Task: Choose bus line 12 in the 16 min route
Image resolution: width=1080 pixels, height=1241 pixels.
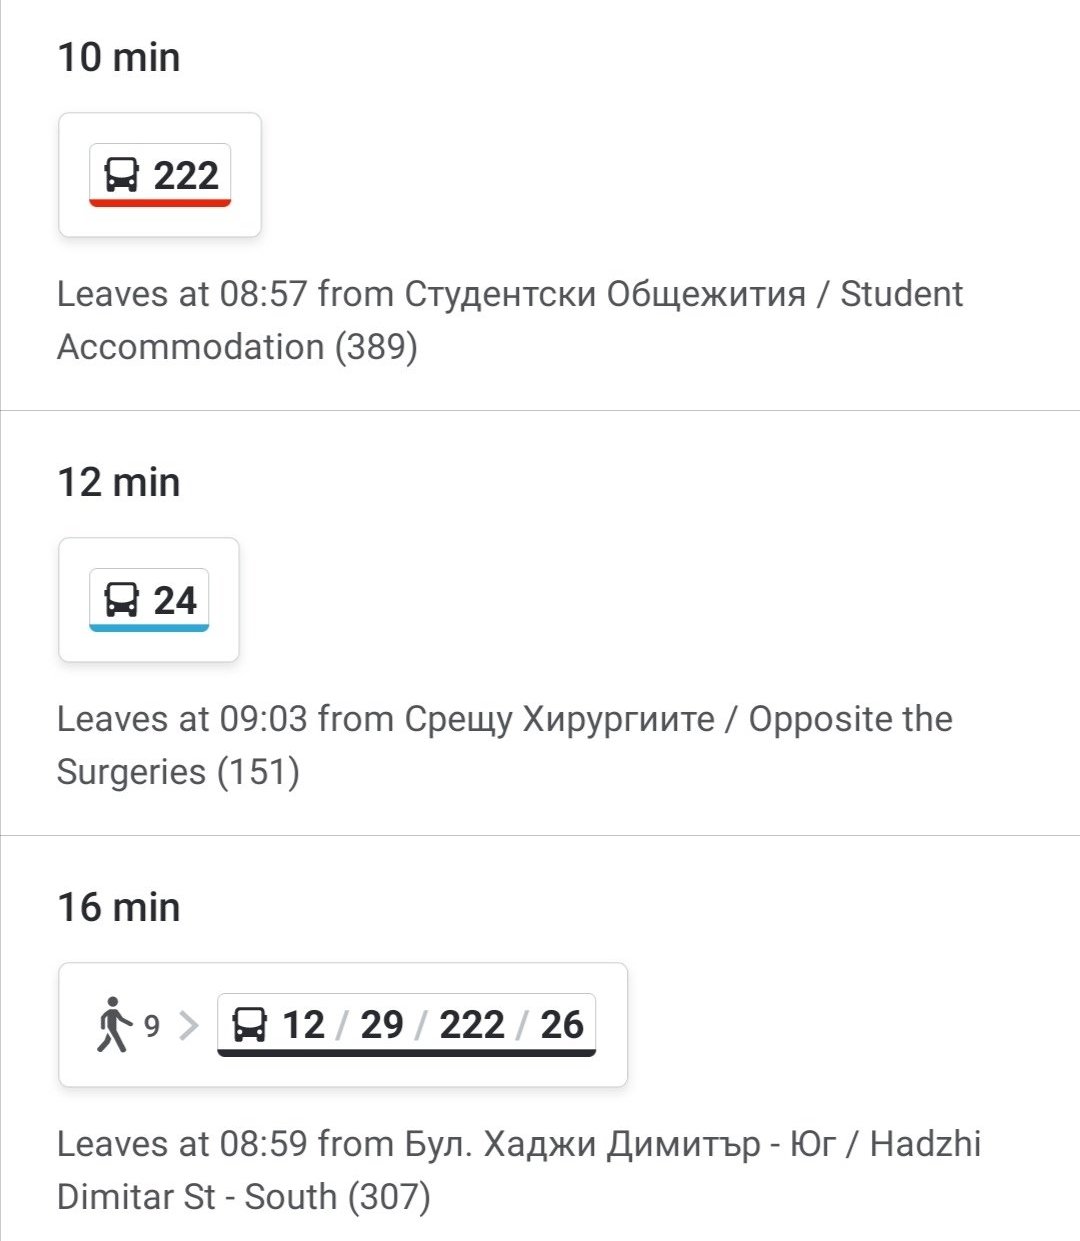Action: [303, 1025]
